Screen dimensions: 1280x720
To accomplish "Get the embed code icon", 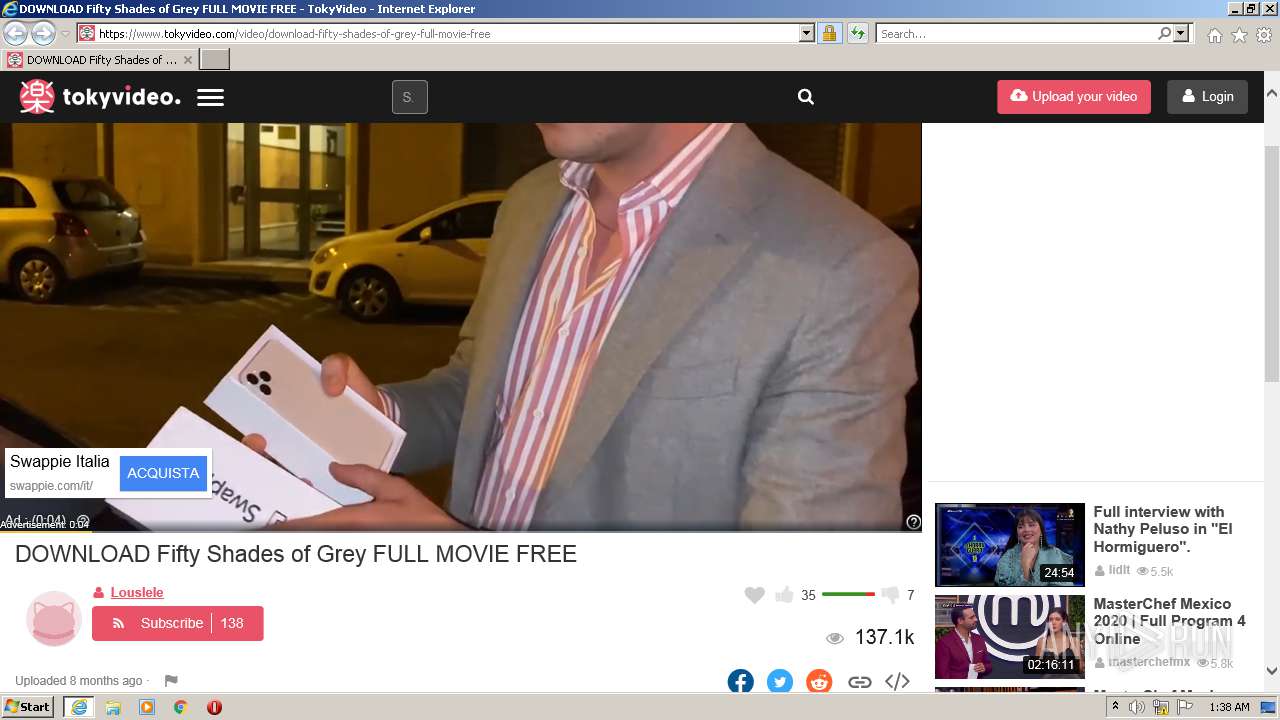I will click(x=897, y=682).
